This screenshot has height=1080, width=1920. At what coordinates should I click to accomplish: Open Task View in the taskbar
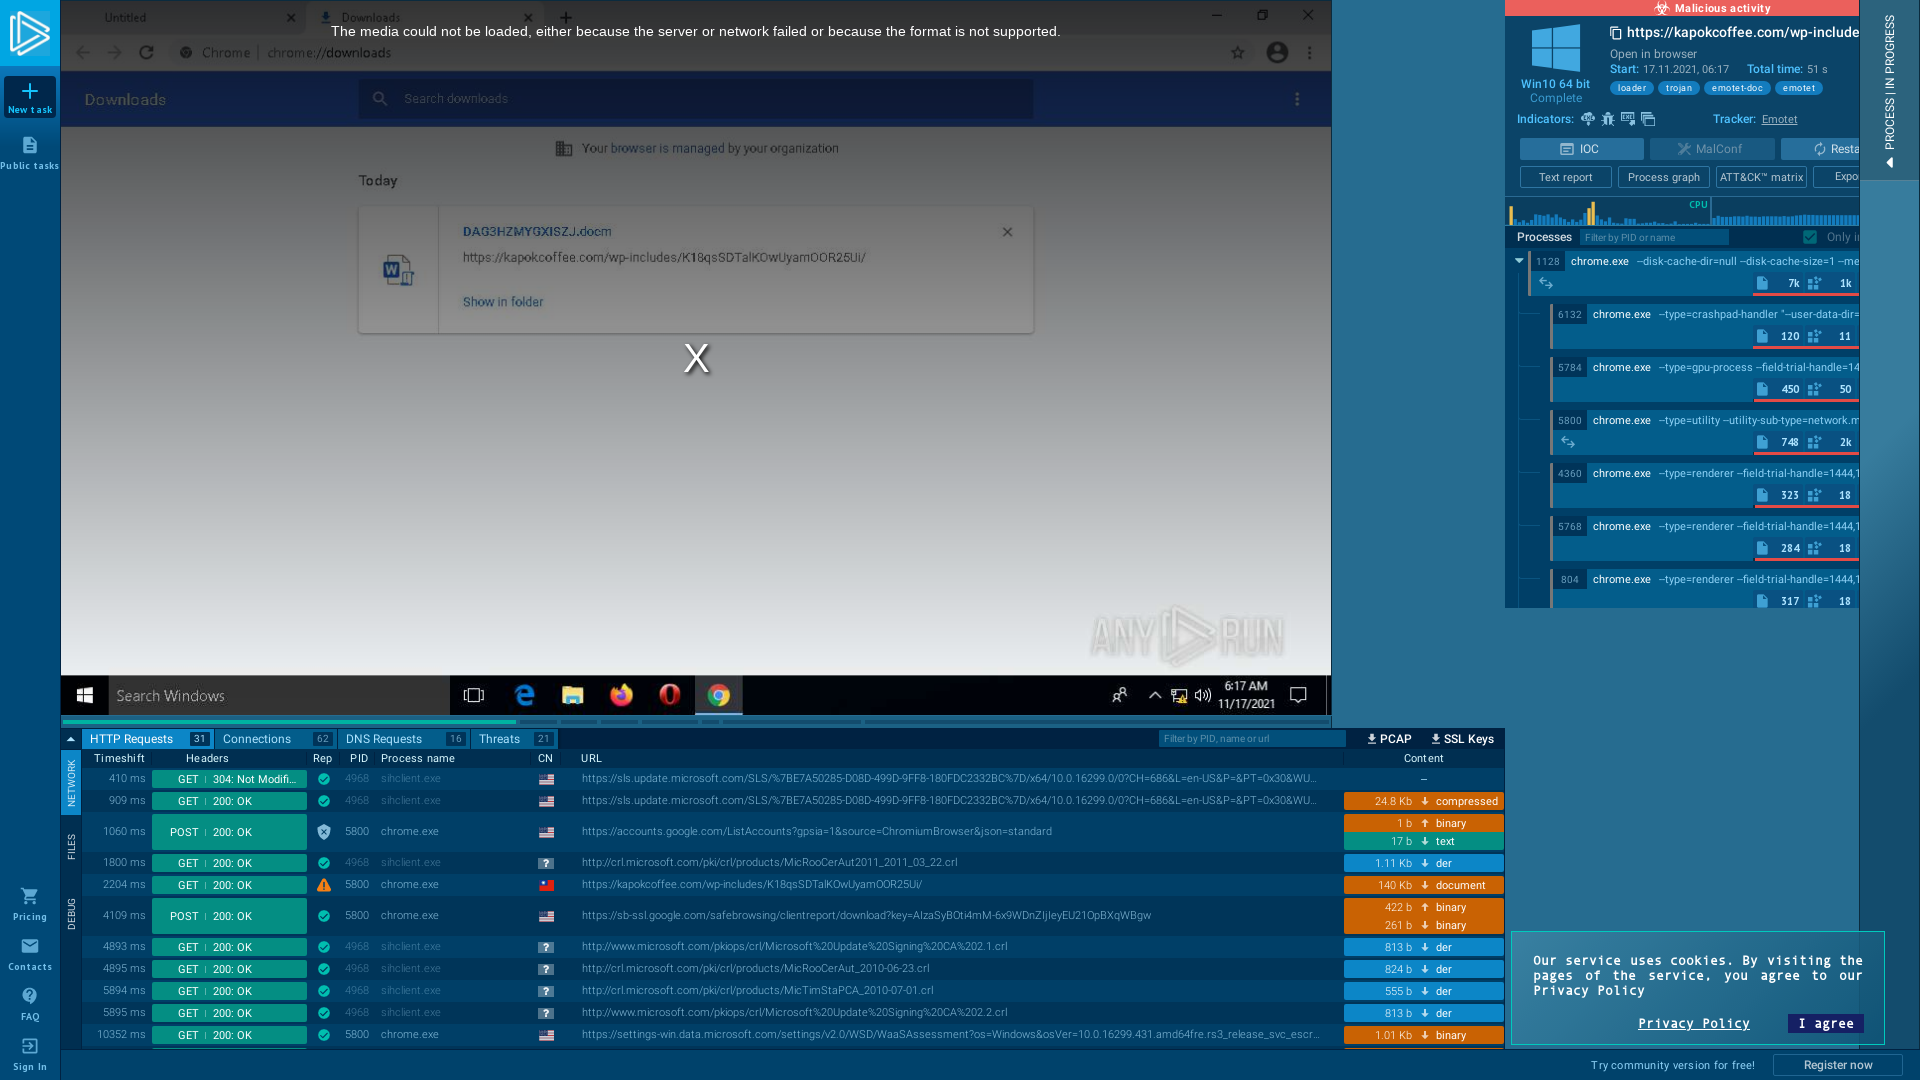474,695
